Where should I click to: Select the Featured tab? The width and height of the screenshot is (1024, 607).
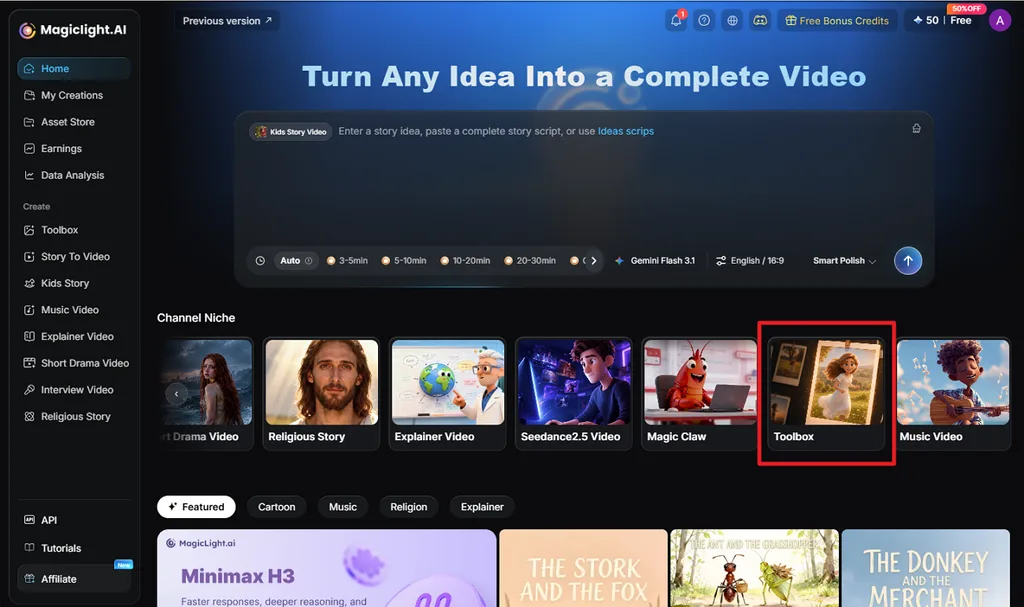[196, 507]
